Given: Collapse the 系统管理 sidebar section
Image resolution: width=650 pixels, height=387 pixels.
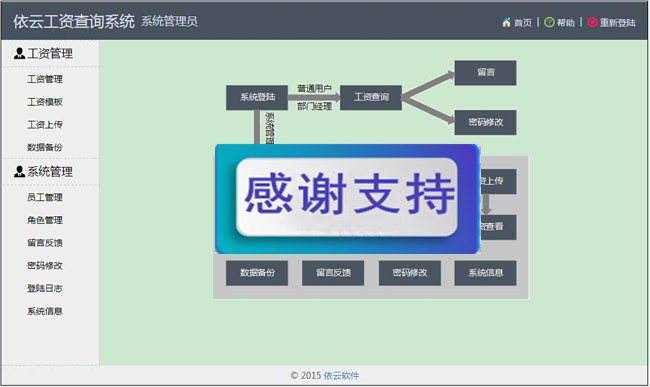Looking at the screenshot, I should coord(50,172).
